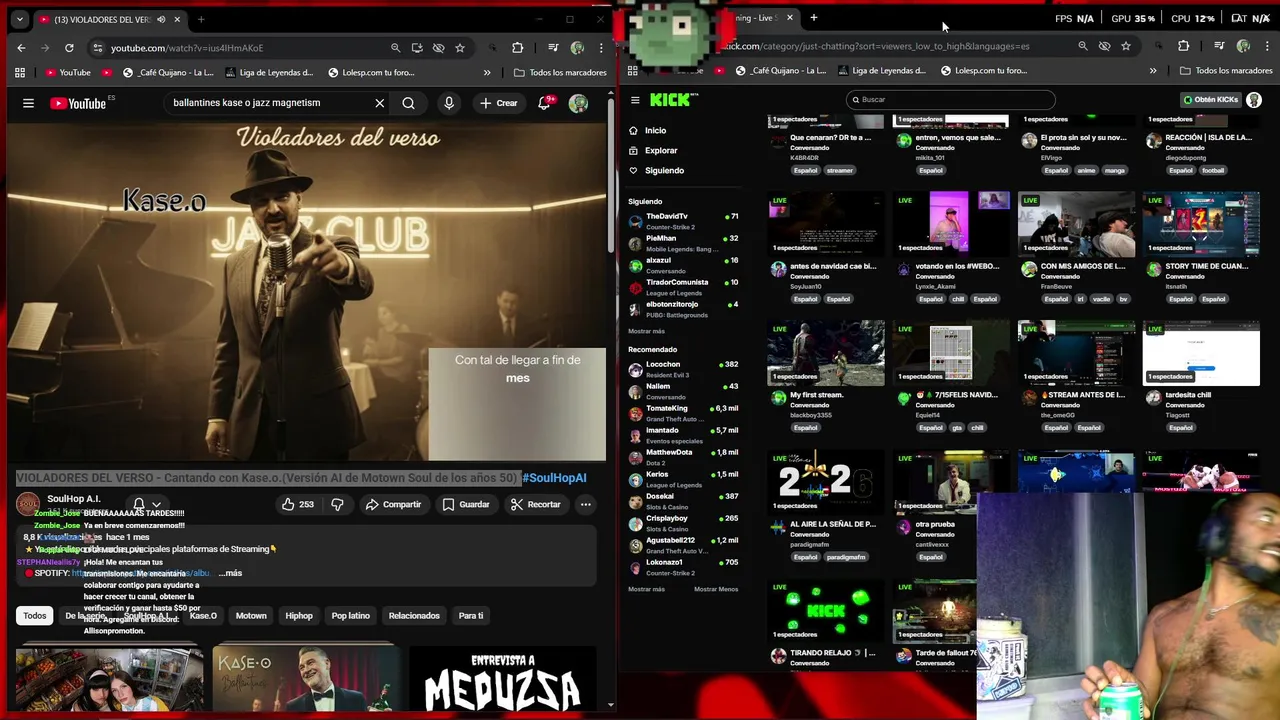Click the Crear create button
The width and height of the screenshot is (1280, 720).
pyautogui.click(x=499, y=103)
